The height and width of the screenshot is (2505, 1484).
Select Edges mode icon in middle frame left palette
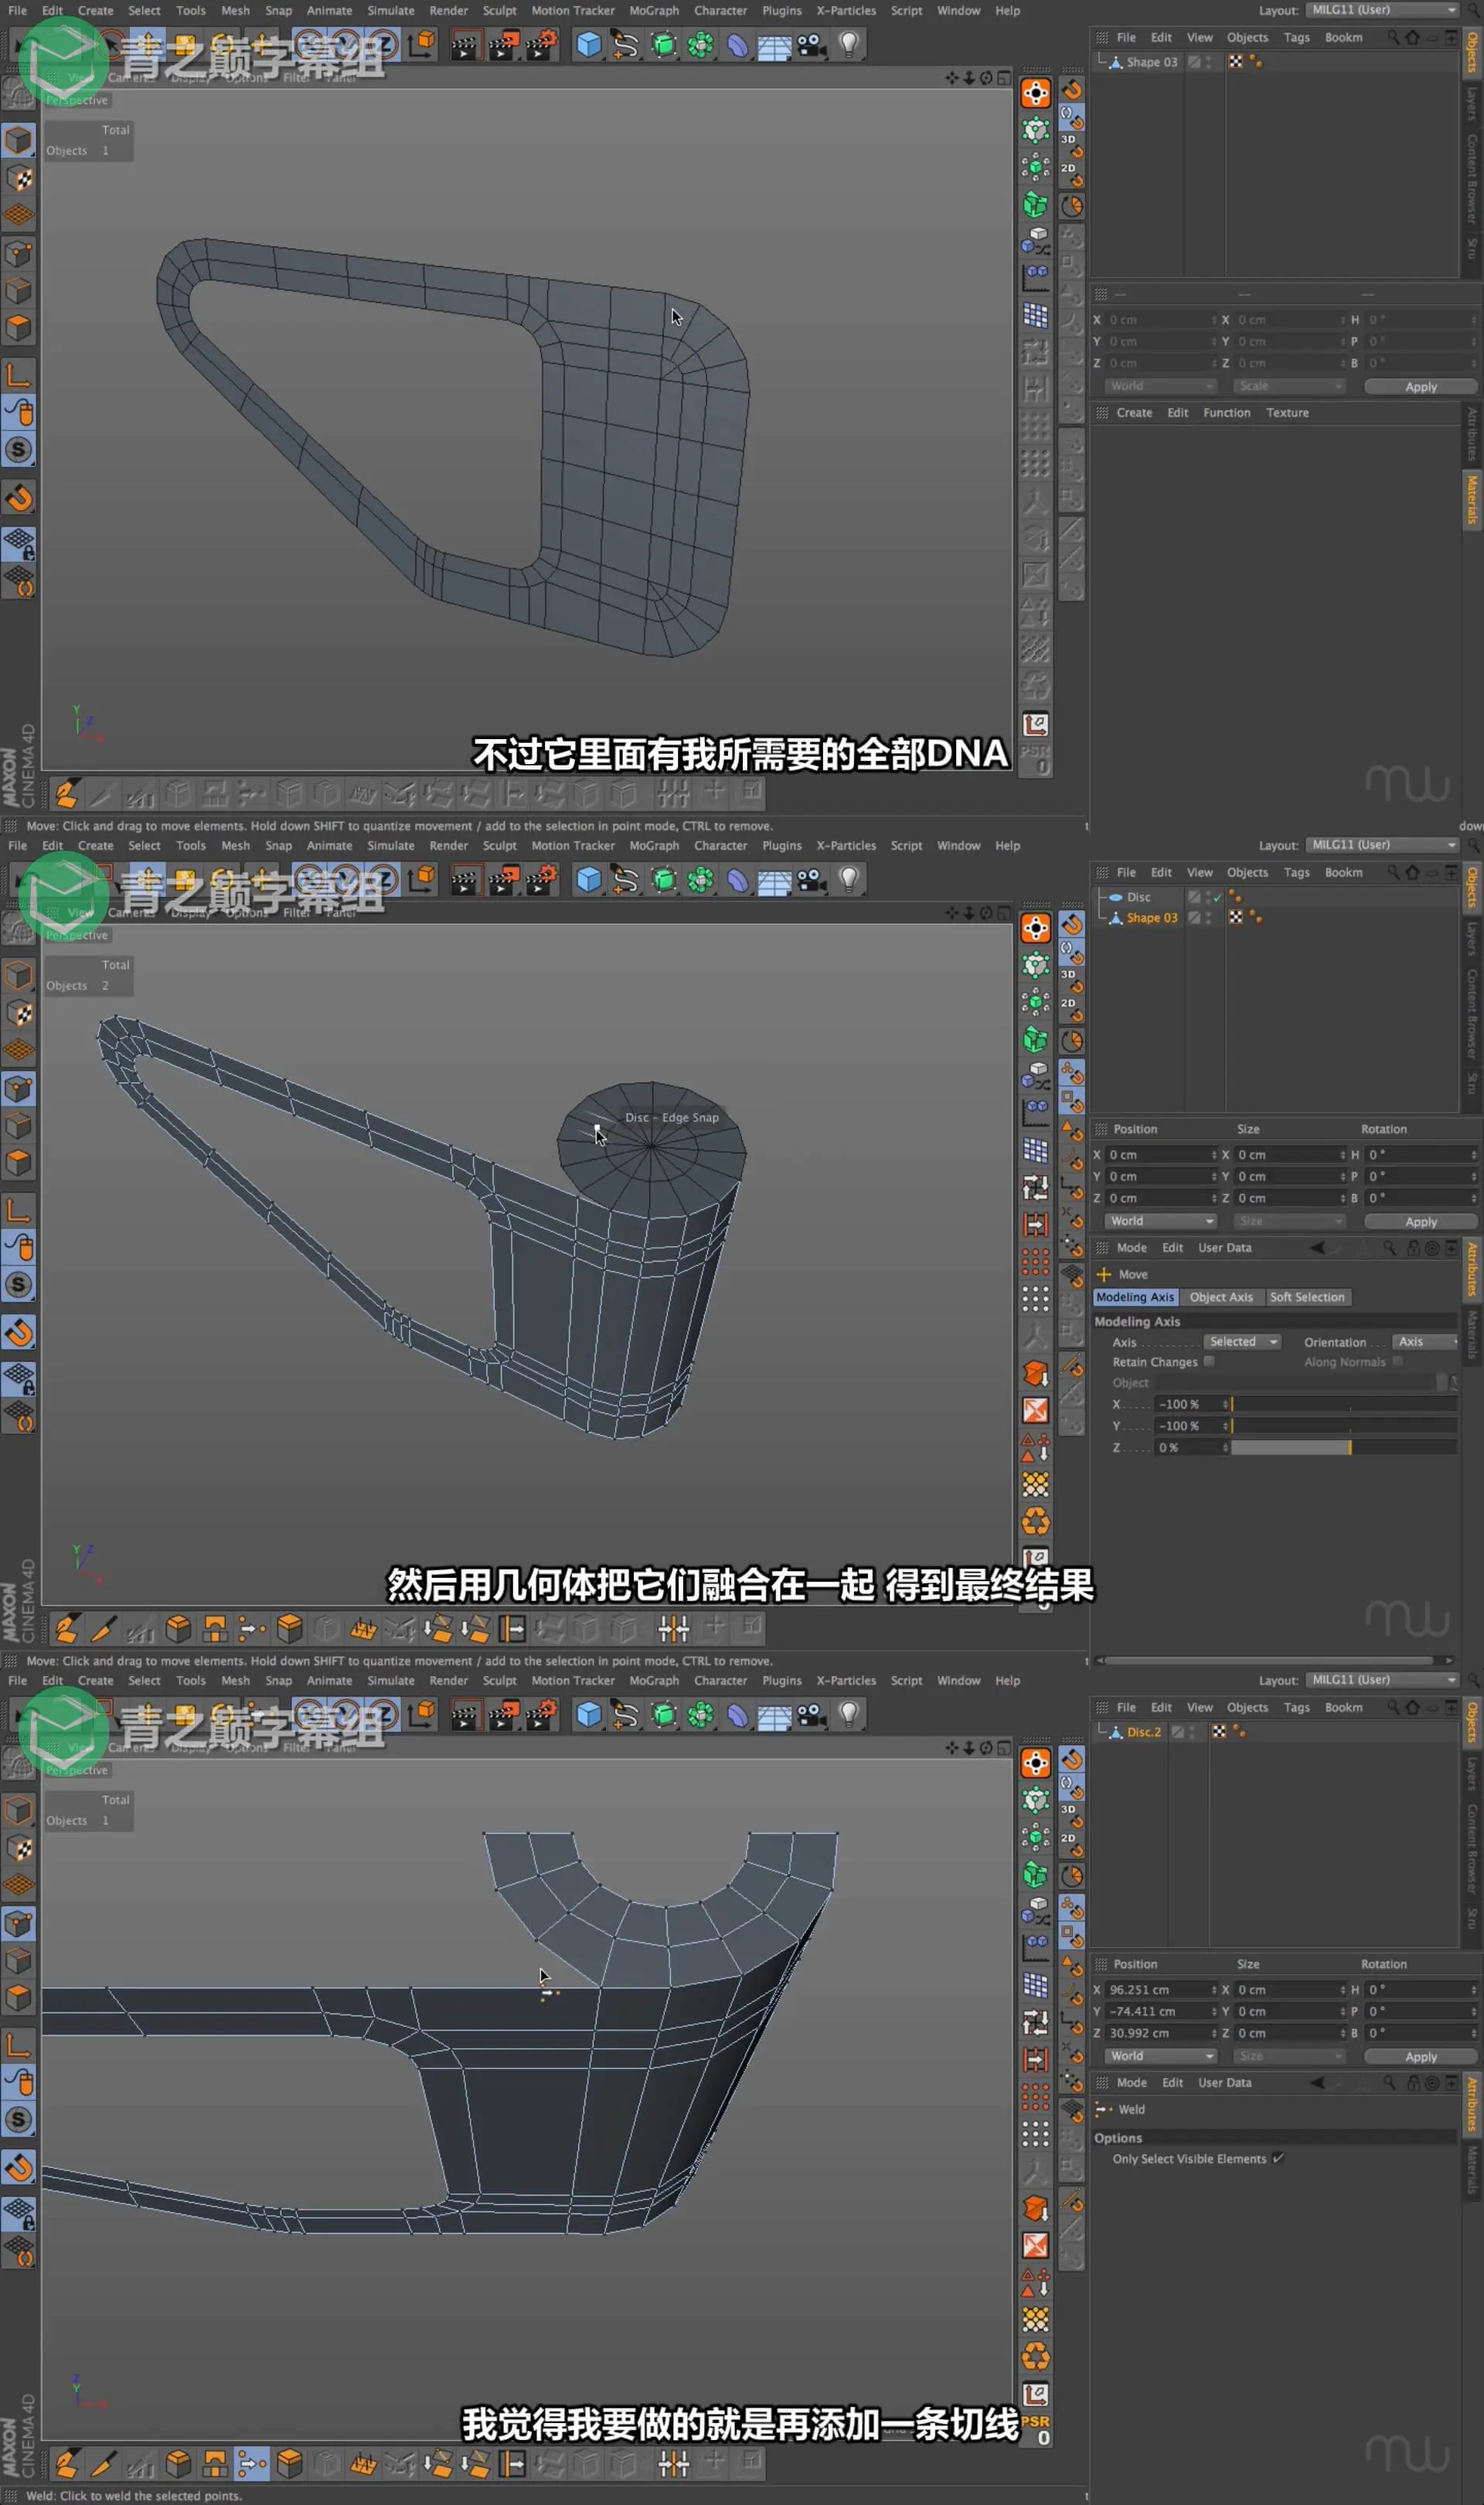tap(19, 1125)
